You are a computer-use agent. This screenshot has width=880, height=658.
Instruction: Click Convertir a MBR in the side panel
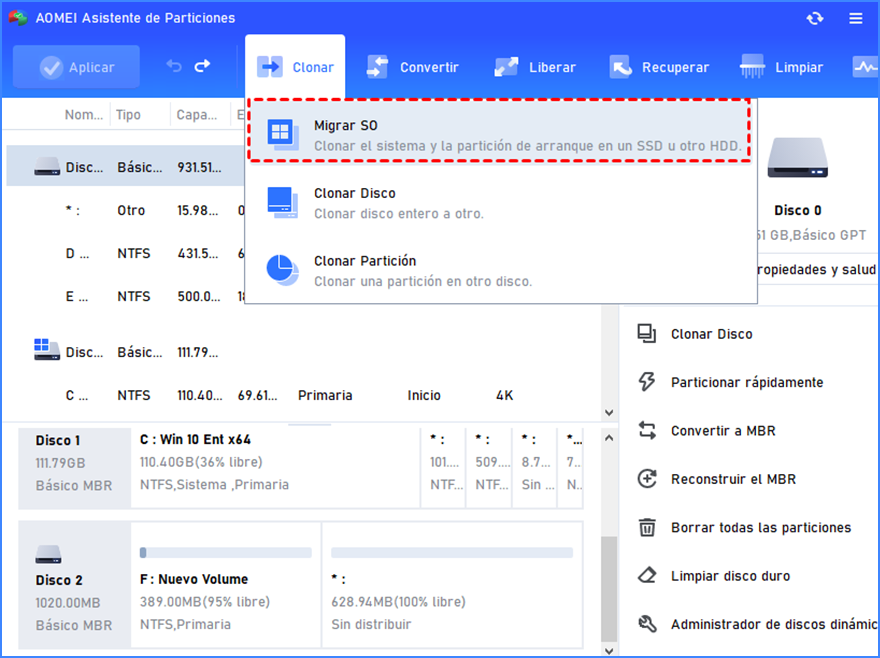point(723,431)
